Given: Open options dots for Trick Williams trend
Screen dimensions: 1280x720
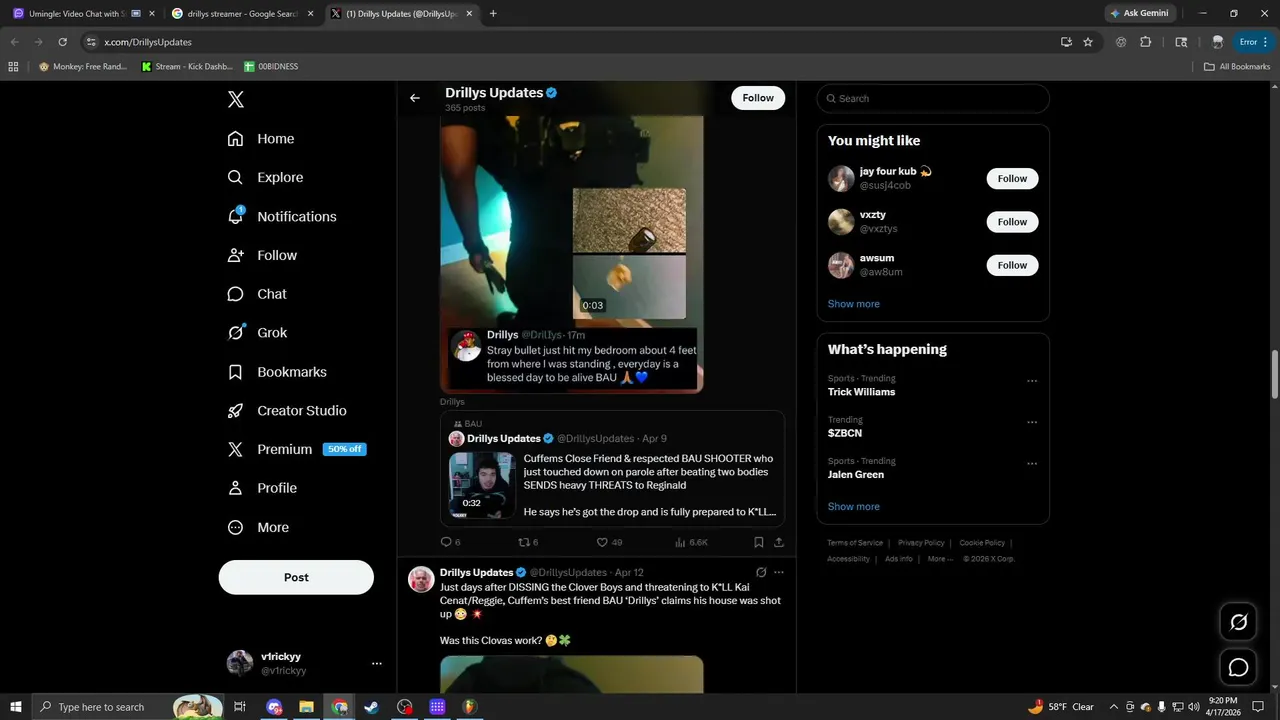Looking at the screenshot, I should coord(1032,381).
